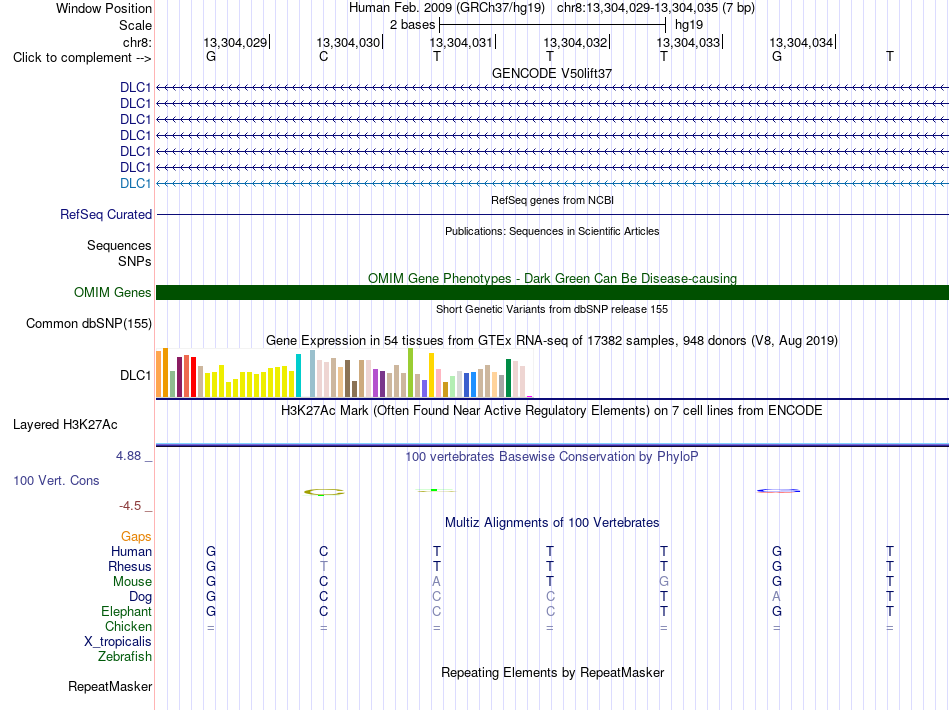Select the Zebrafish species row label
Viewport: 950px width, 710px height.
125,657
